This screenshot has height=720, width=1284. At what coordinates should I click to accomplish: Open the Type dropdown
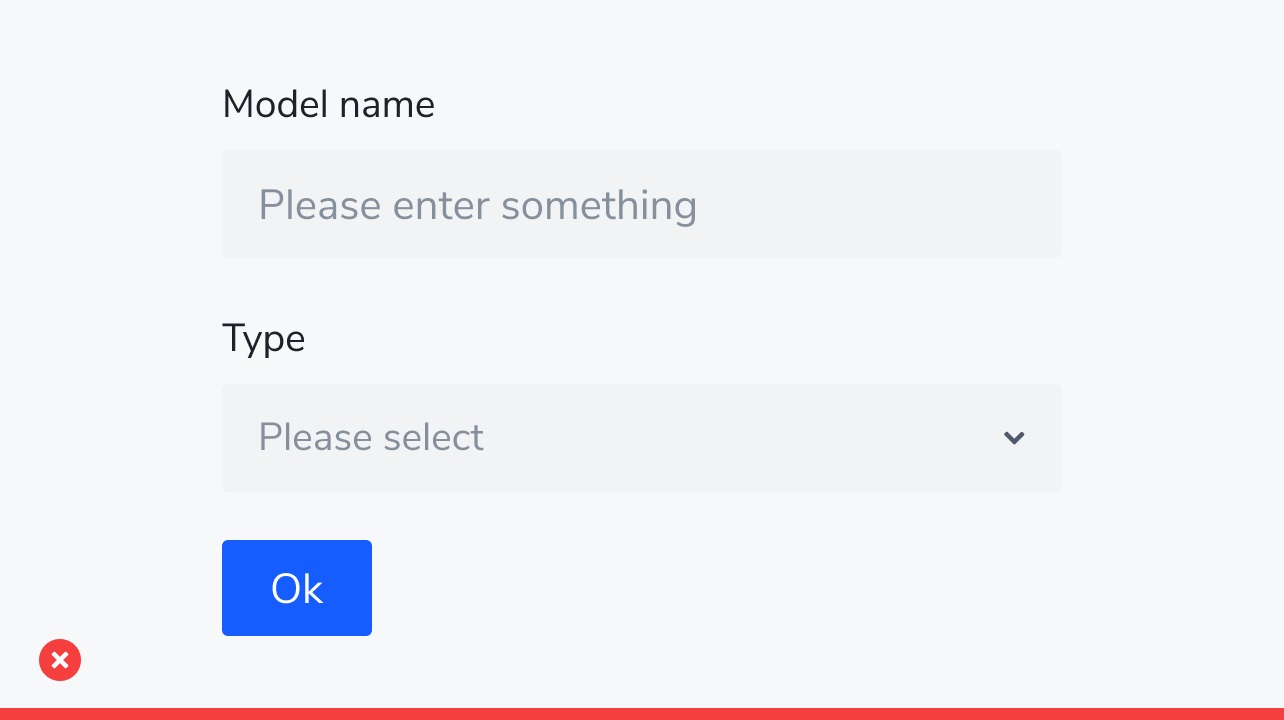[641, 438]
